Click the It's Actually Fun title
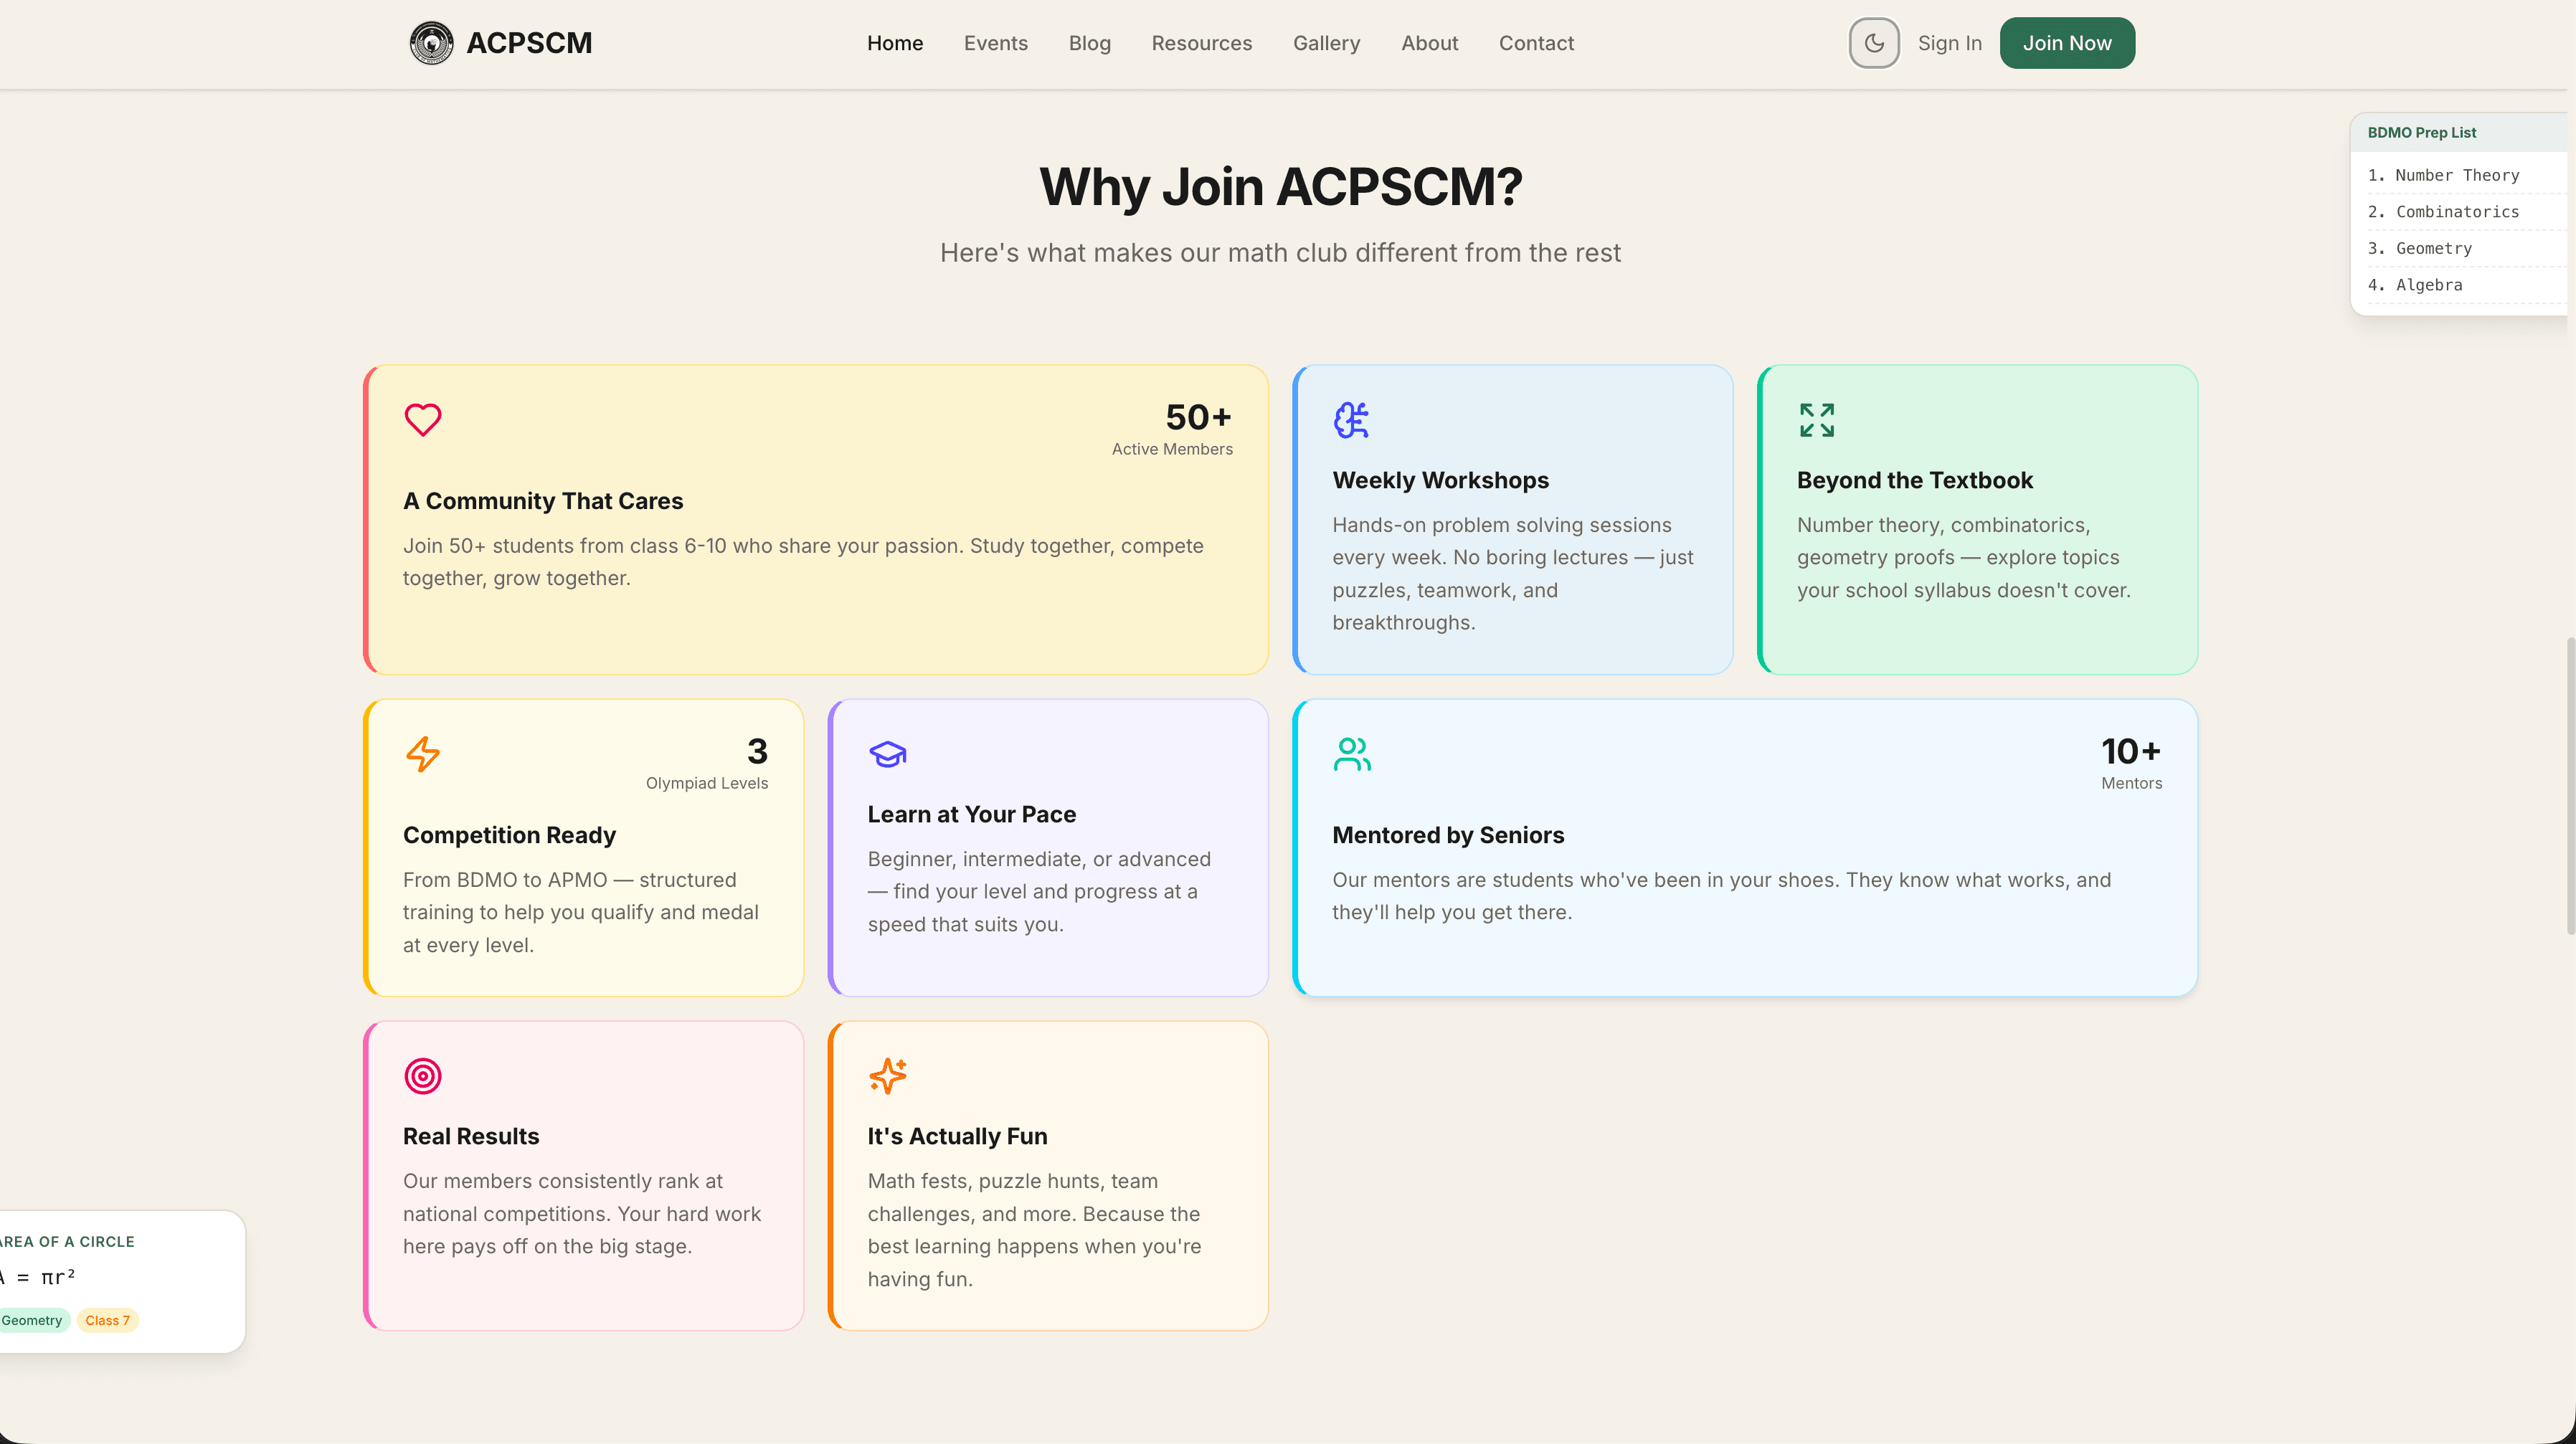 tap(957, 1136)
